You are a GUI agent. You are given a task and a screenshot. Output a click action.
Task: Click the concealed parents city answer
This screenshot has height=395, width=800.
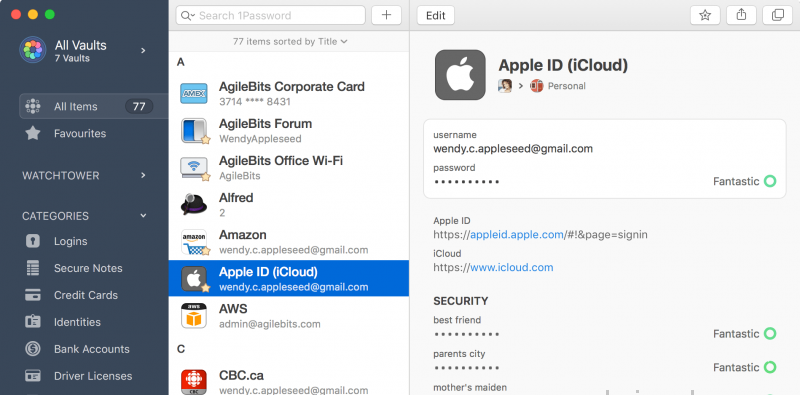point(466,368)
